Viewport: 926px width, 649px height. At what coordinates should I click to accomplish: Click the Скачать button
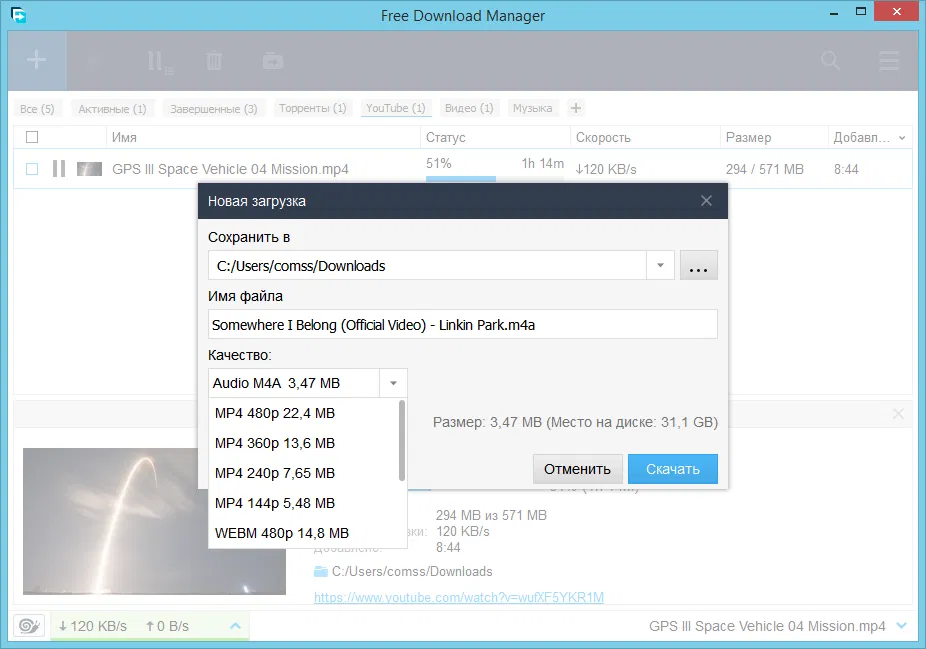click(x=673, y=469)
